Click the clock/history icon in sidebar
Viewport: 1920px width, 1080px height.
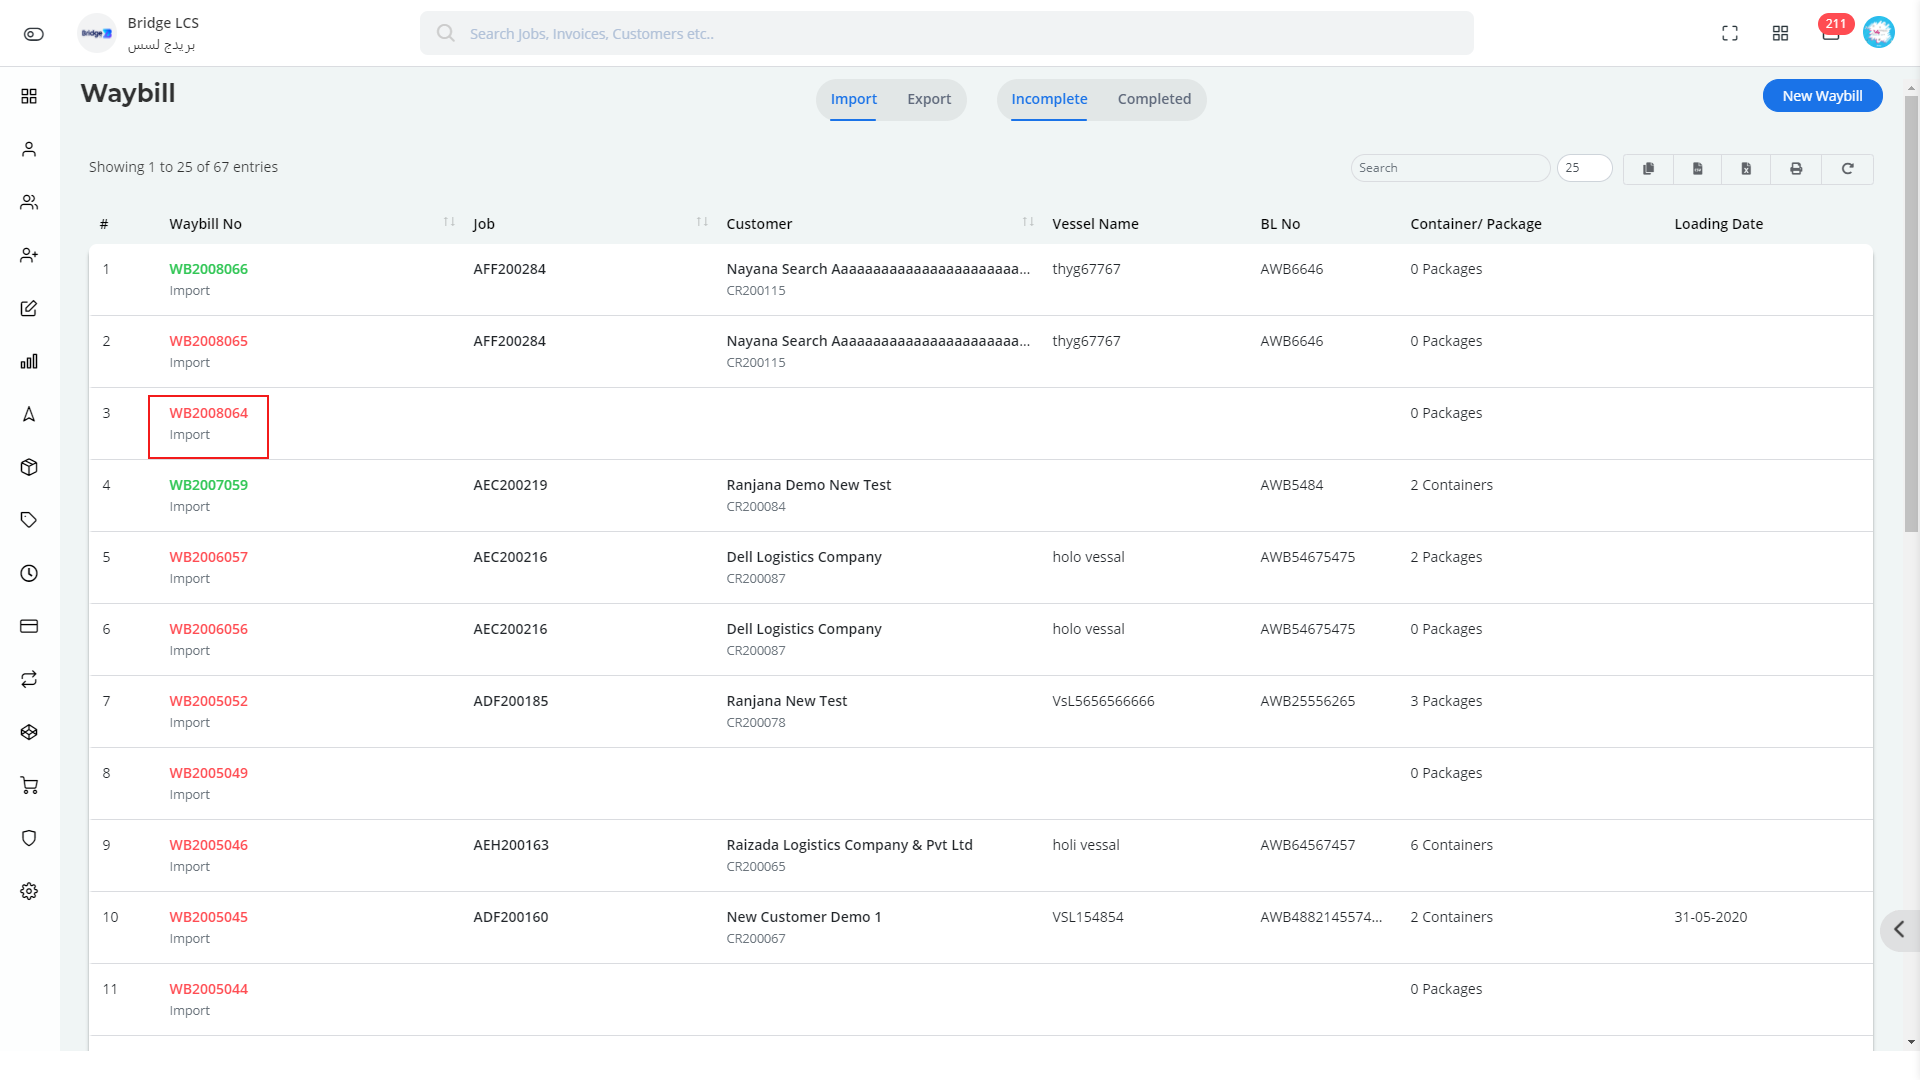[29, 574]
